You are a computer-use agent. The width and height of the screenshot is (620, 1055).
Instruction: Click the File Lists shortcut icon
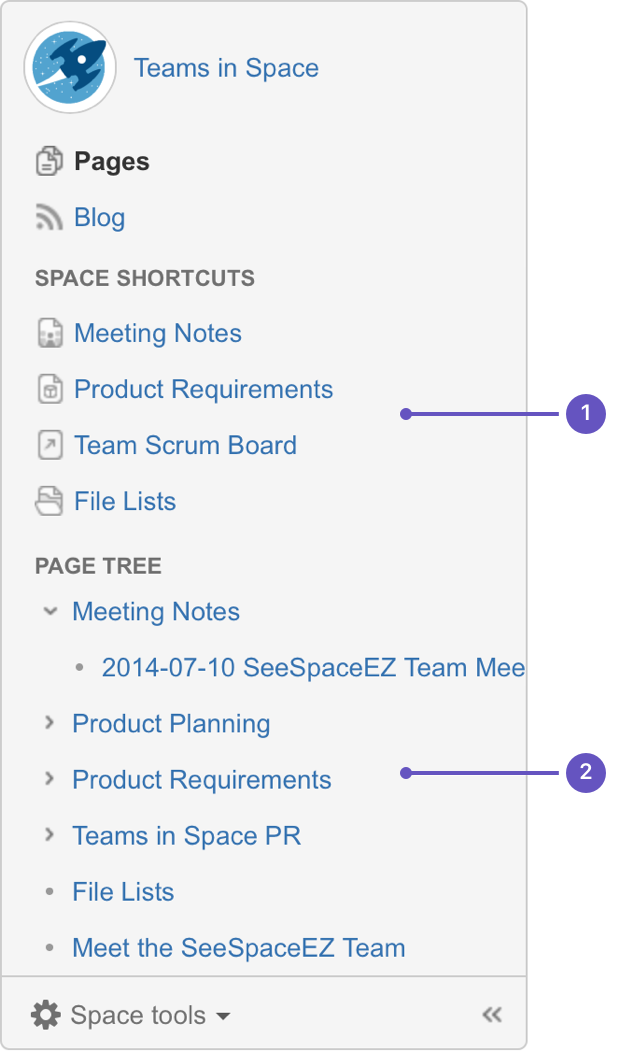coord(49,501)
